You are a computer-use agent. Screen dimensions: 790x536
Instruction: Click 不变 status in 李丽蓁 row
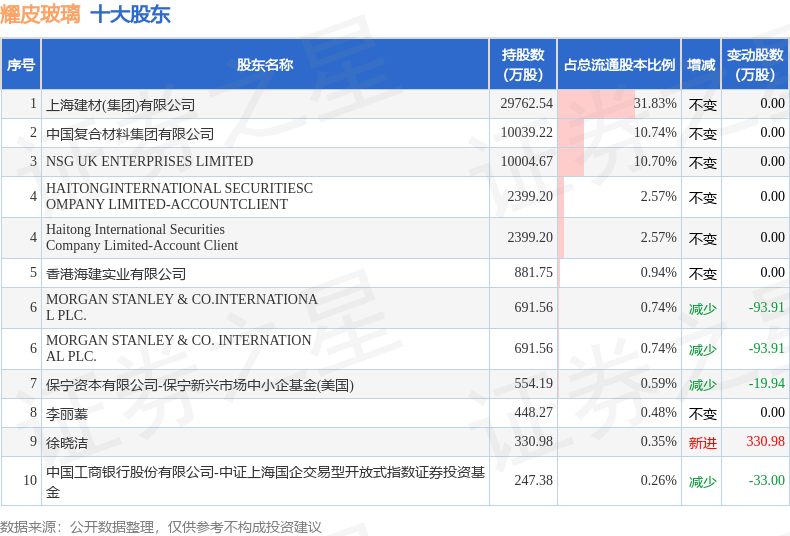(x=702, y=414)
